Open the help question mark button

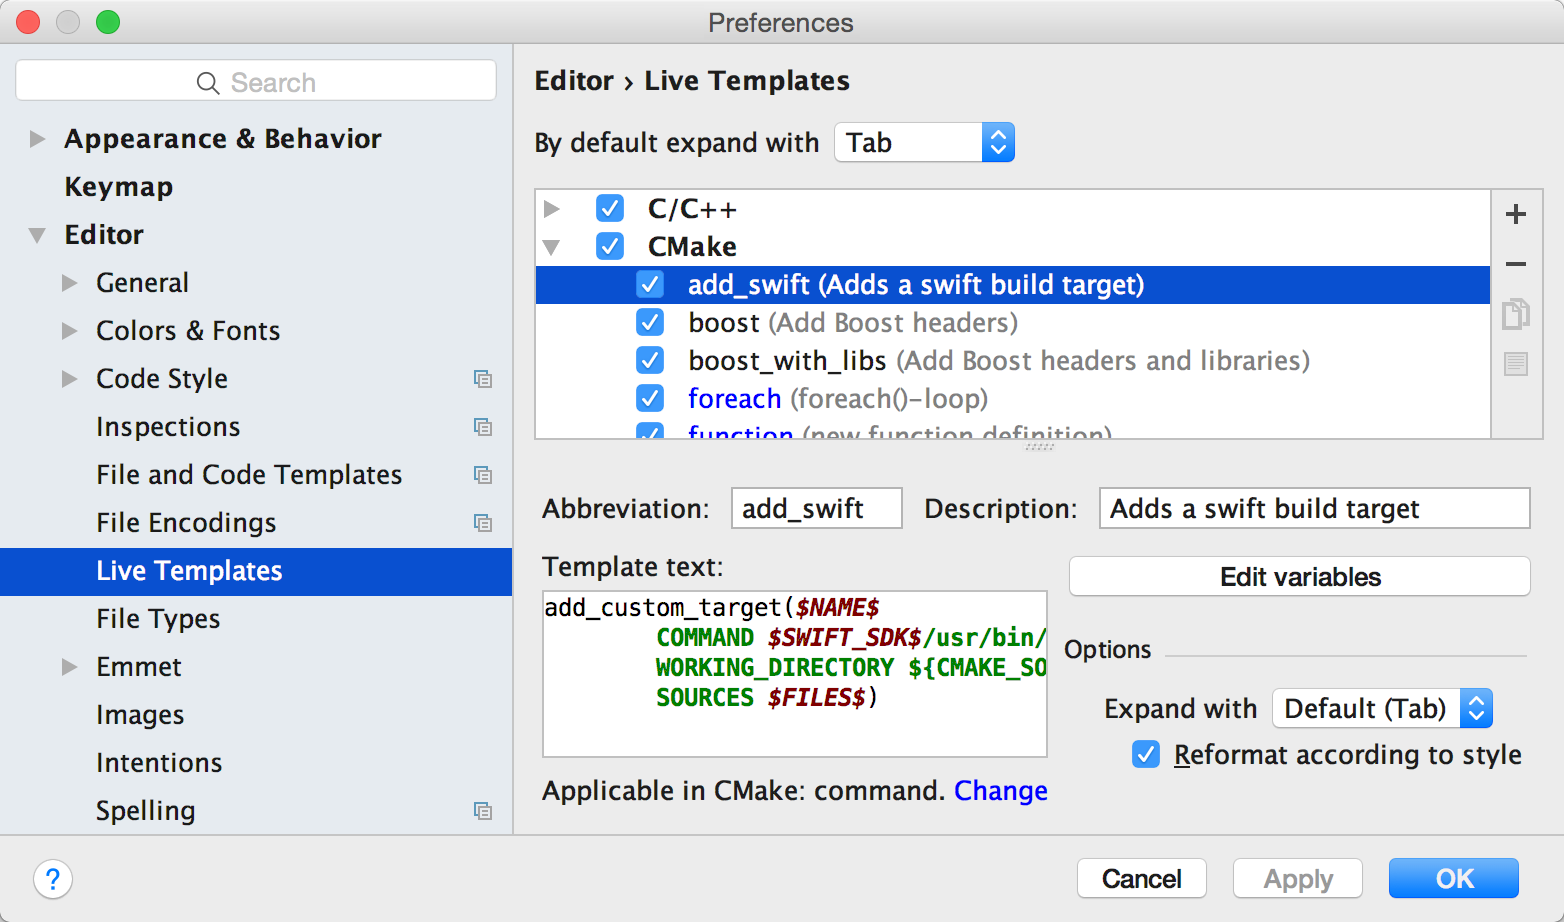click(53, 879)
